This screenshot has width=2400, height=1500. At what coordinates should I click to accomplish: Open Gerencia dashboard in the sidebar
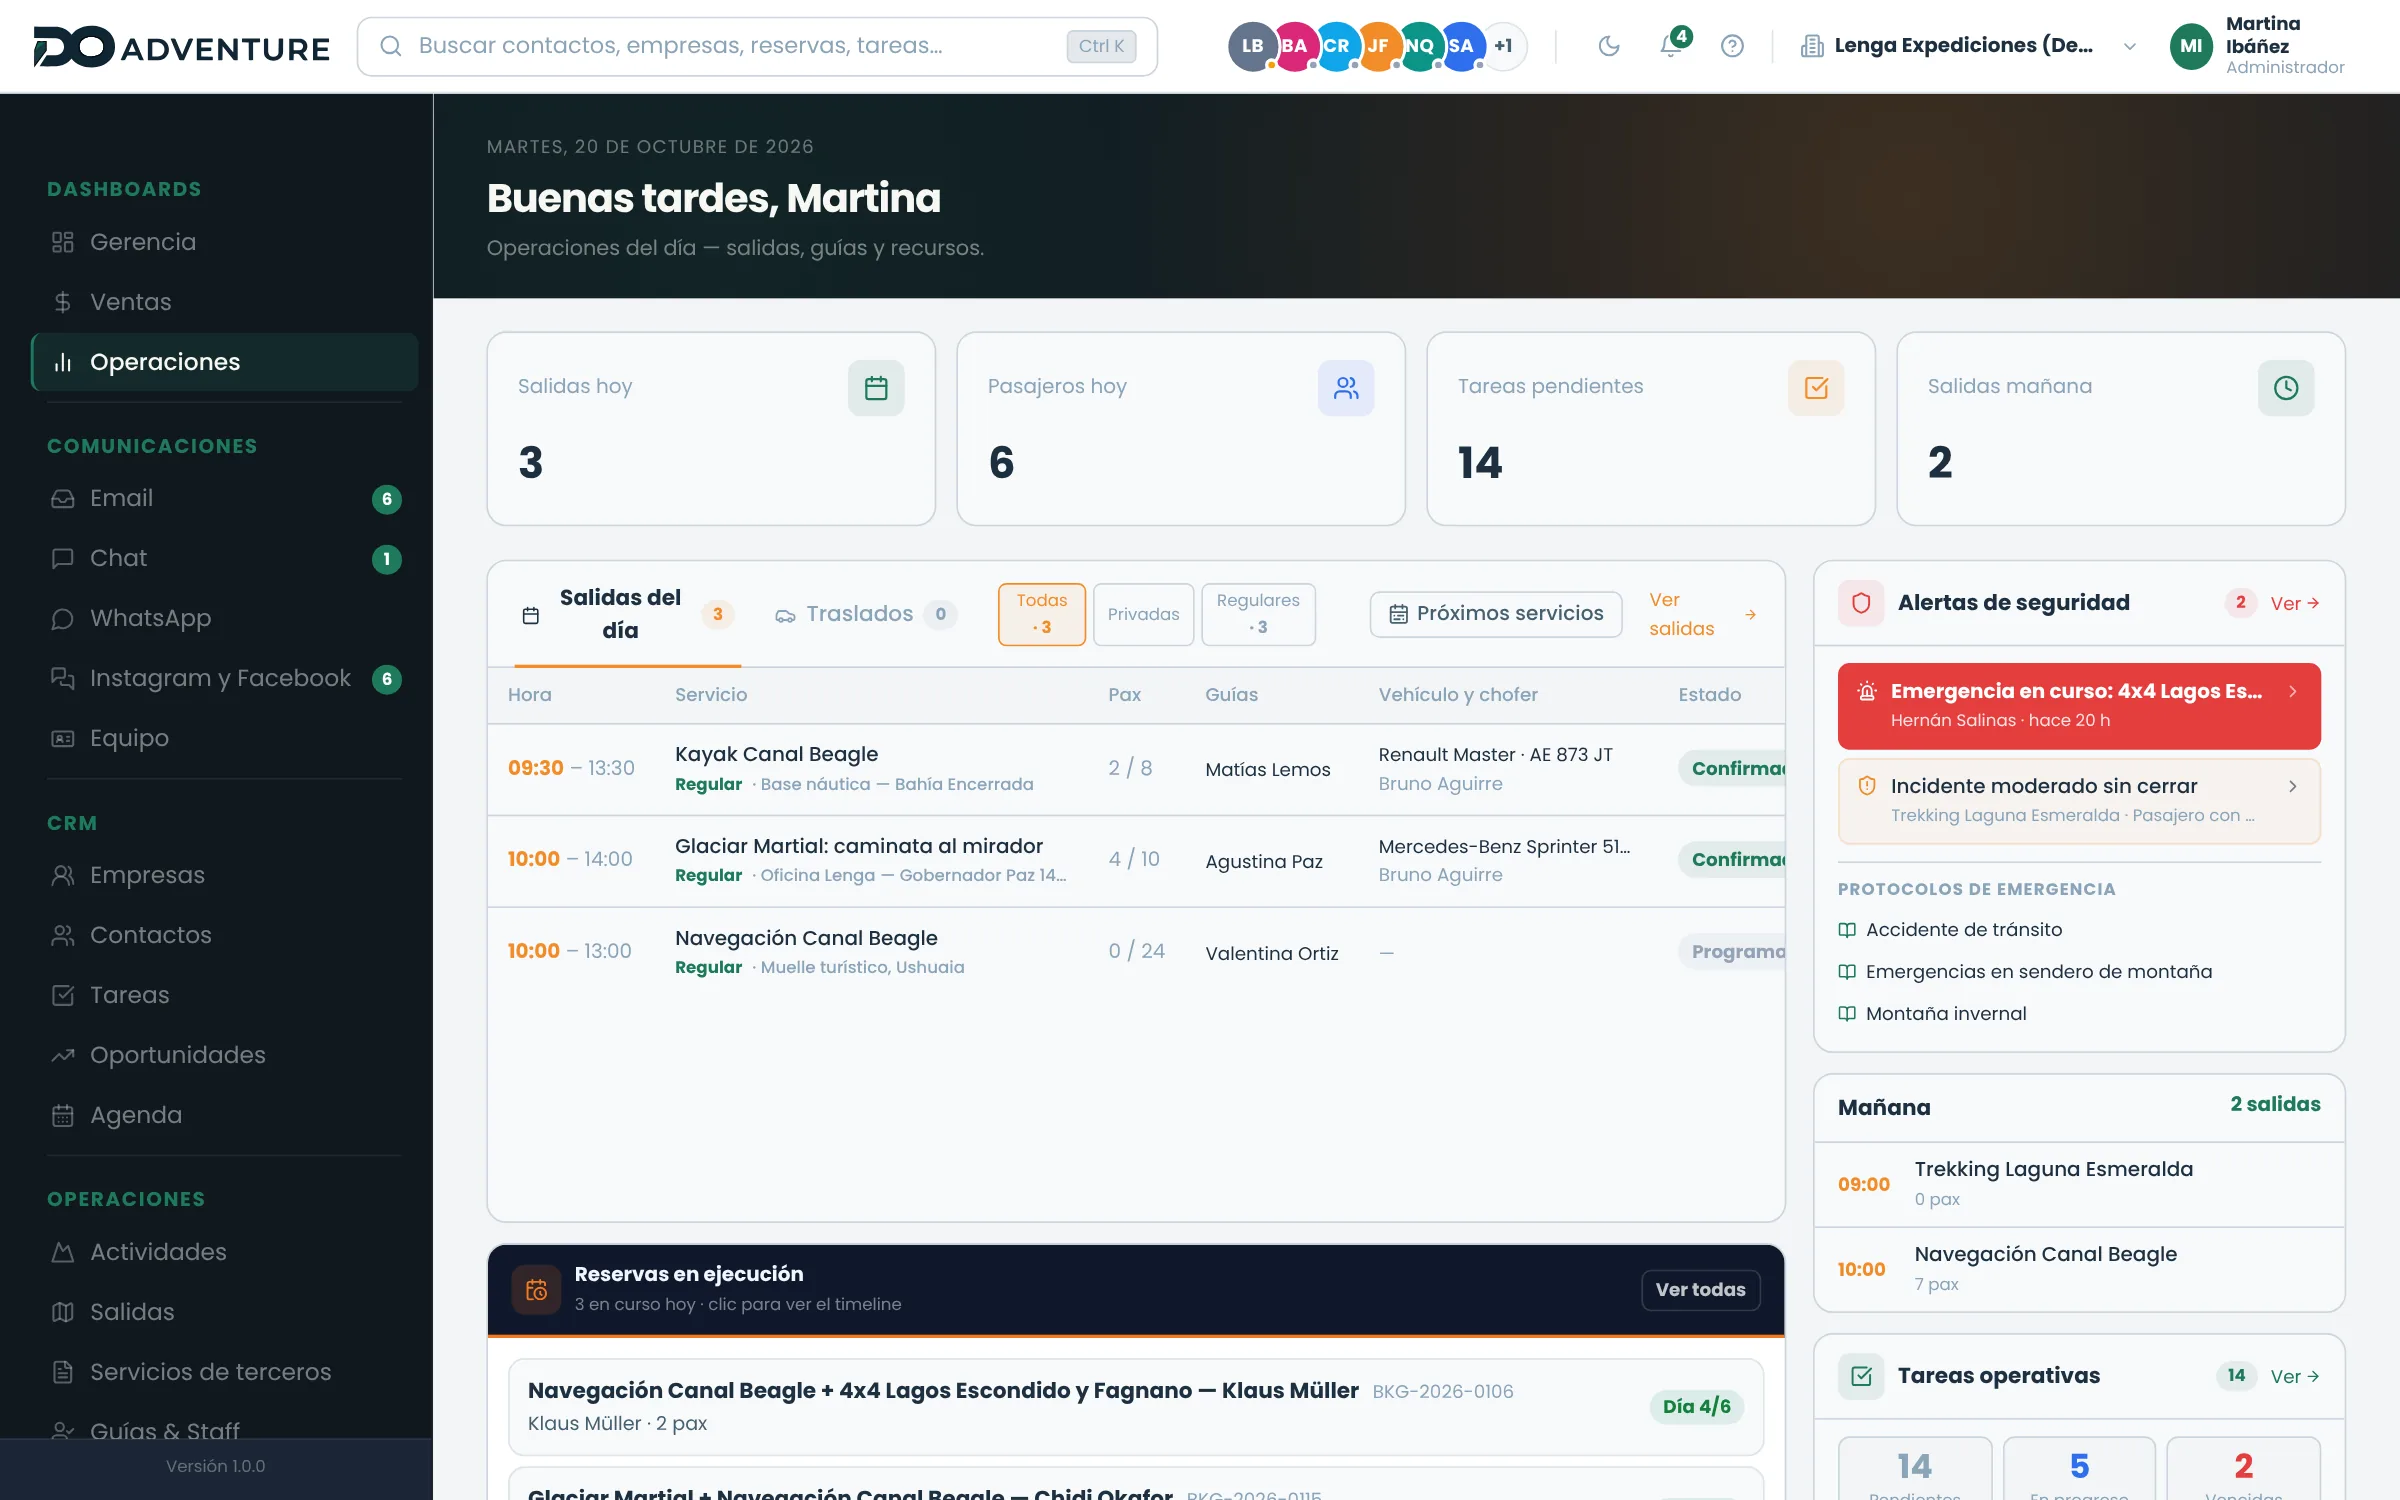[x=224, y=242]
